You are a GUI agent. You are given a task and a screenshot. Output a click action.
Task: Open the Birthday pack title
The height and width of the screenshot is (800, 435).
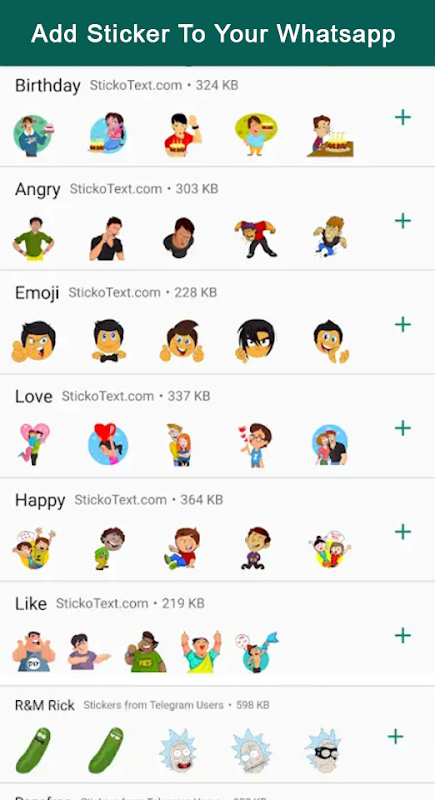click(47, 85)
